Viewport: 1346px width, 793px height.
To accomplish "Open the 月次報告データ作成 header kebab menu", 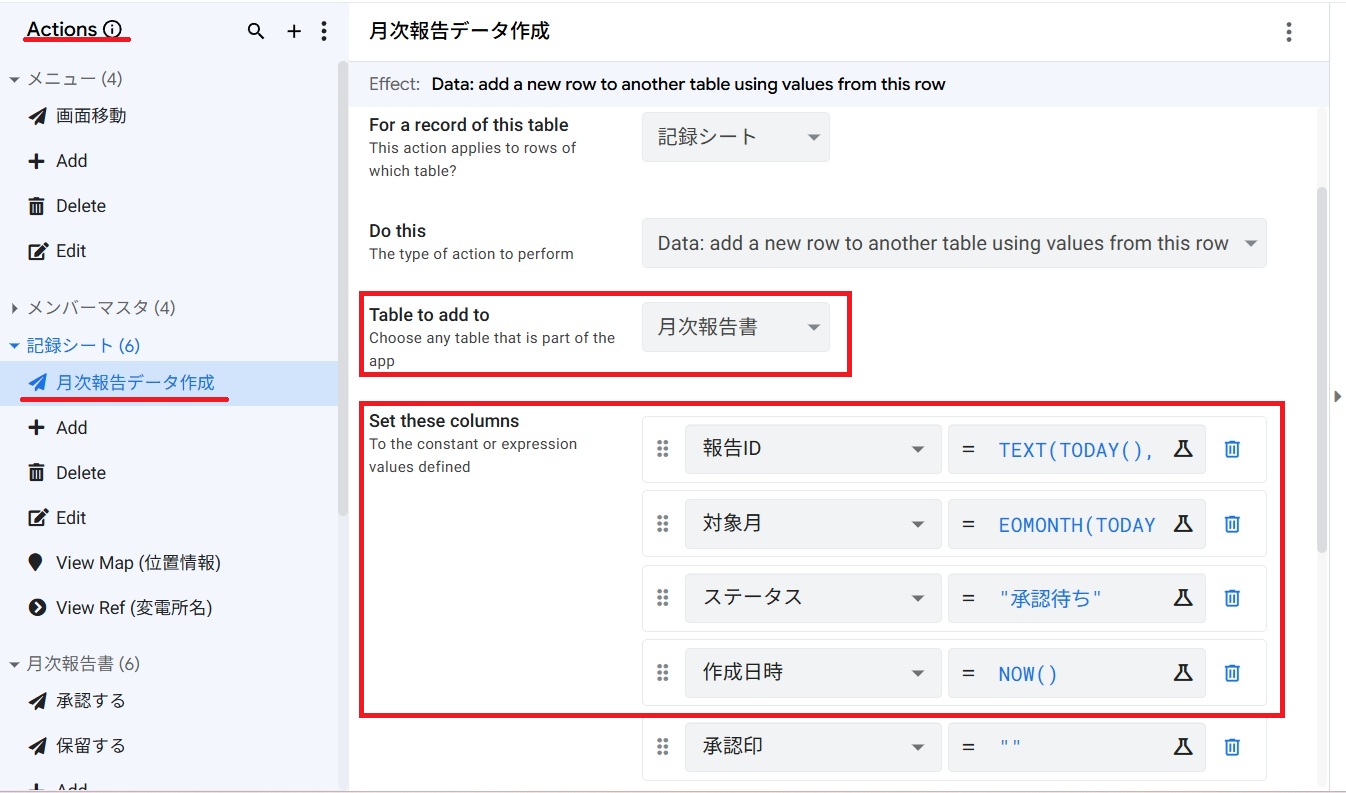I will (x=1288, y=32).
